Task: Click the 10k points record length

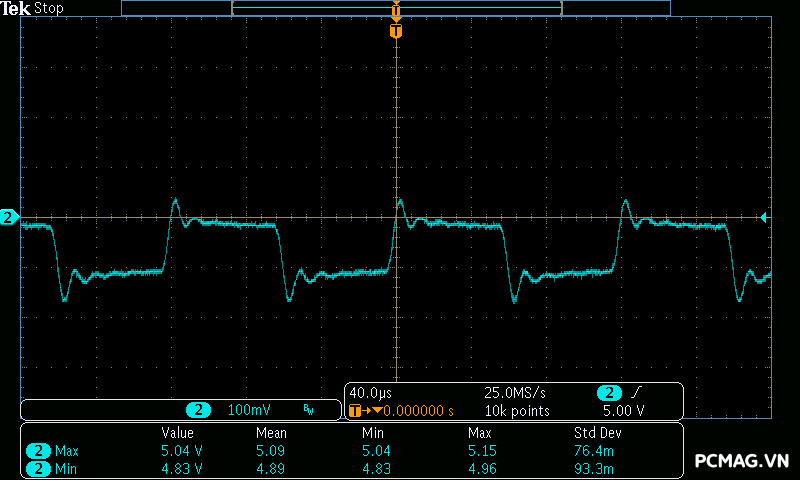Action: (x=517, y=410)
